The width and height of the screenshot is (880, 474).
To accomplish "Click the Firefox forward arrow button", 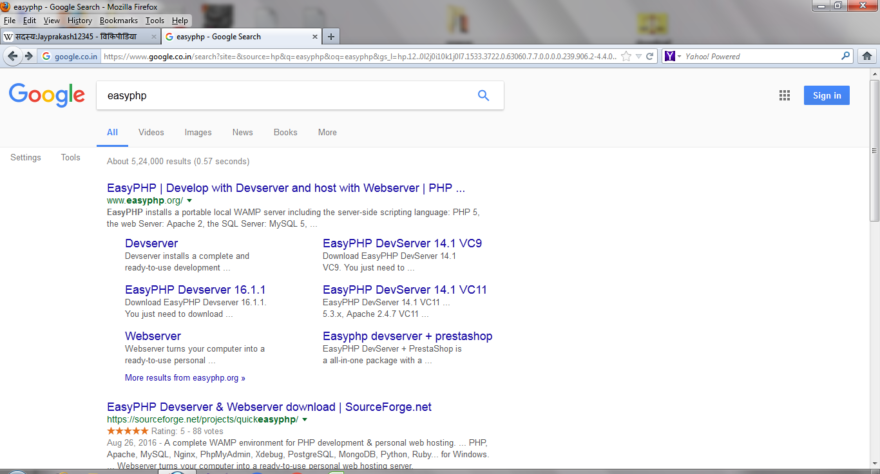I will click(x=29, y=56).
